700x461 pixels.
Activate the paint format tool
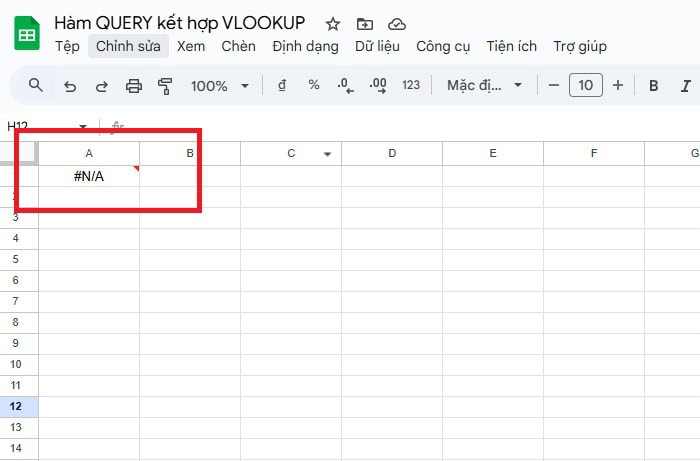pyautogui.click(x=166, y=86)
